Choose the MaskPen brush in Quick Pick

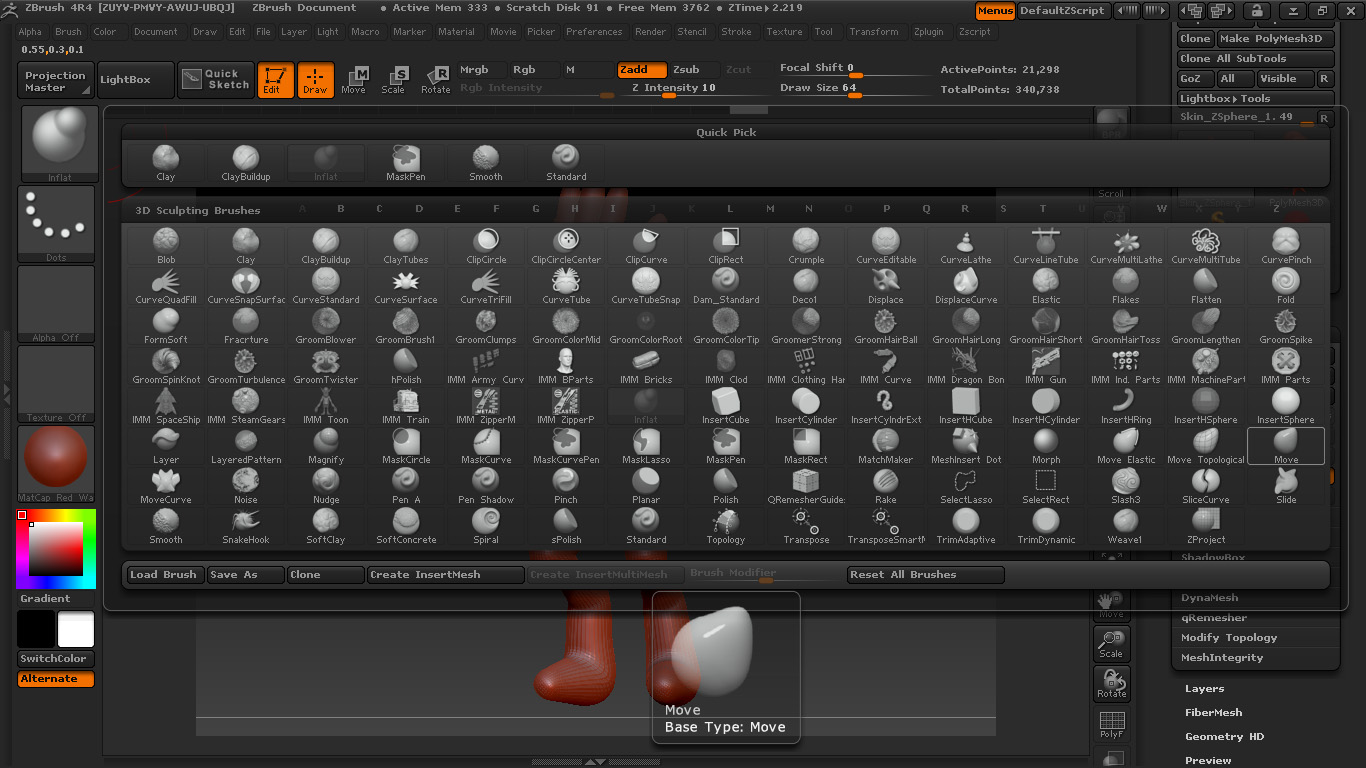[x=406, y=163]
